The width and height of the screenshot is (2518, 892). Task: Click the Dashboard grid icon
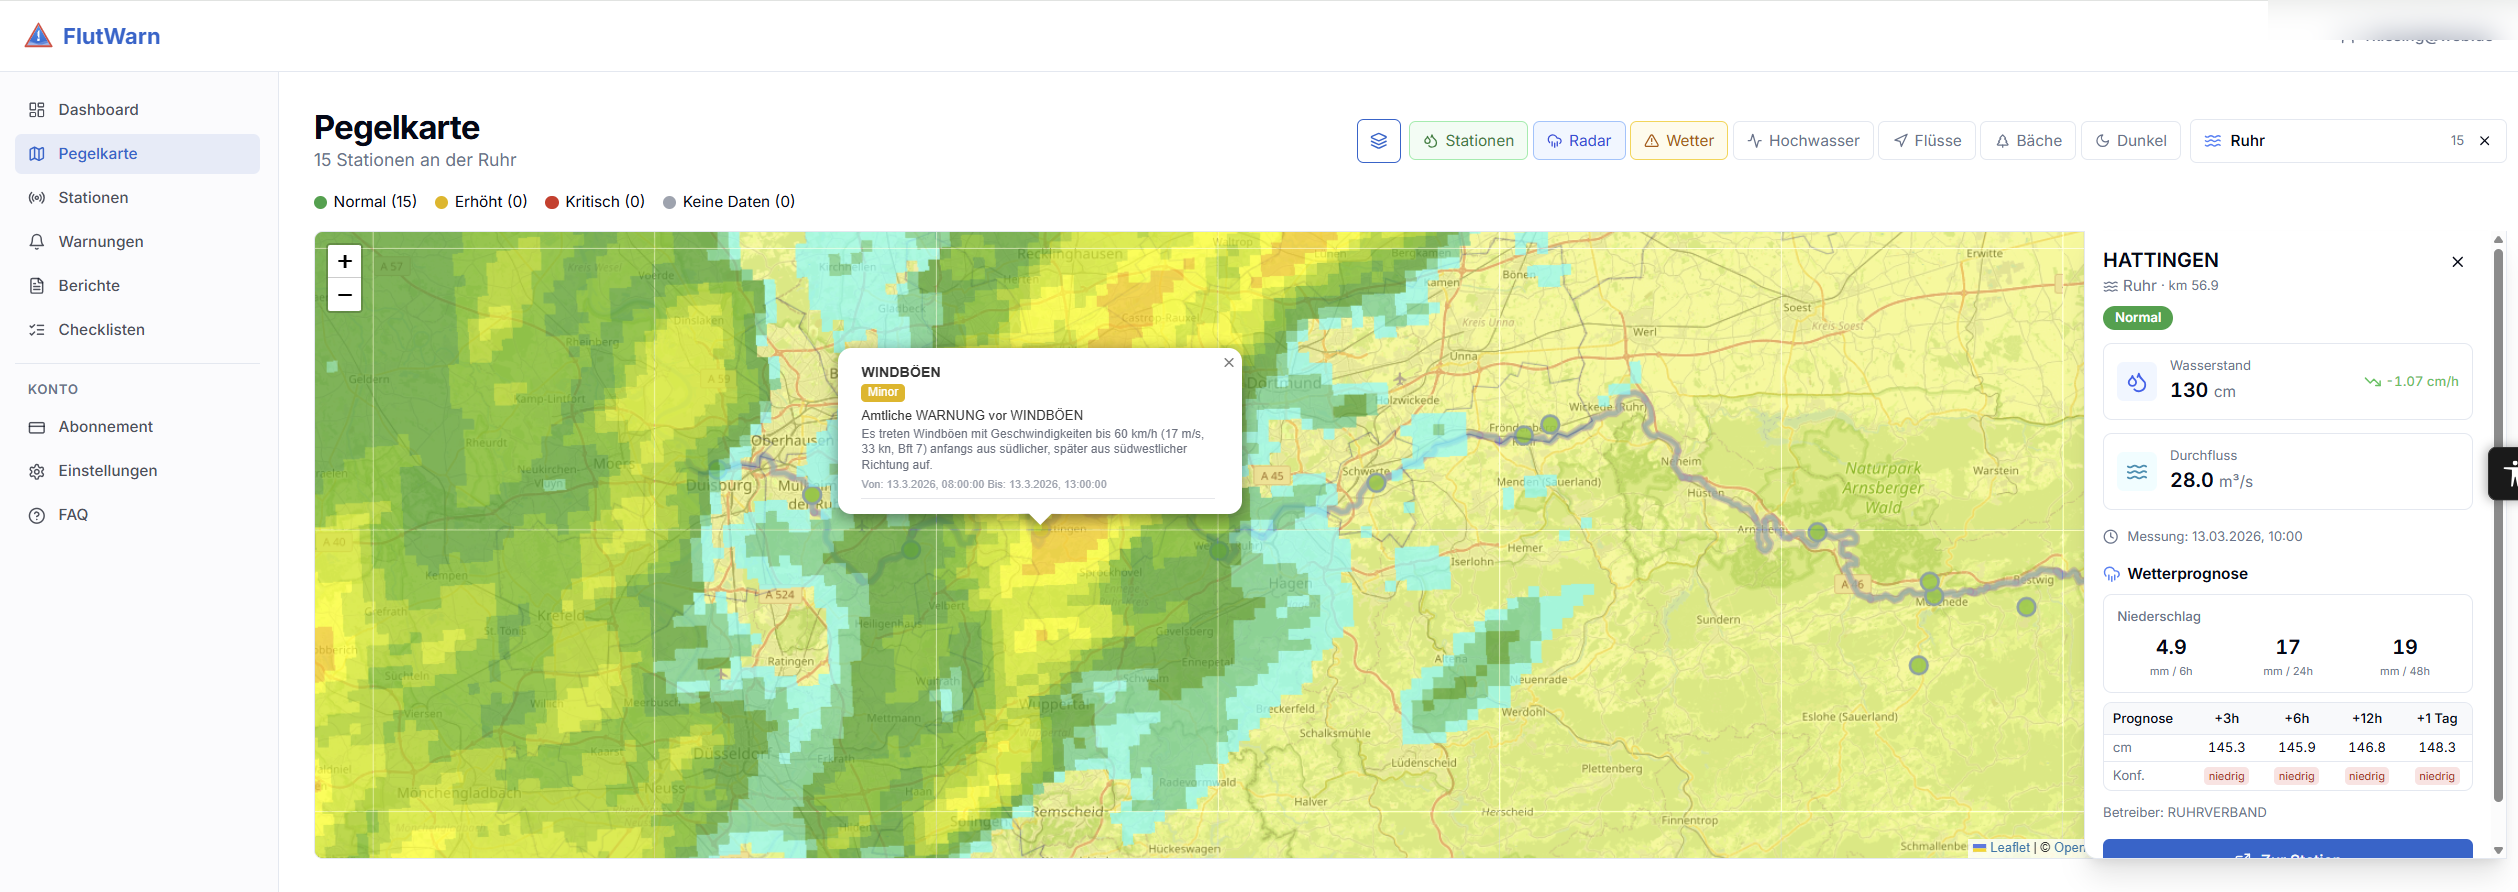[37, 110]
